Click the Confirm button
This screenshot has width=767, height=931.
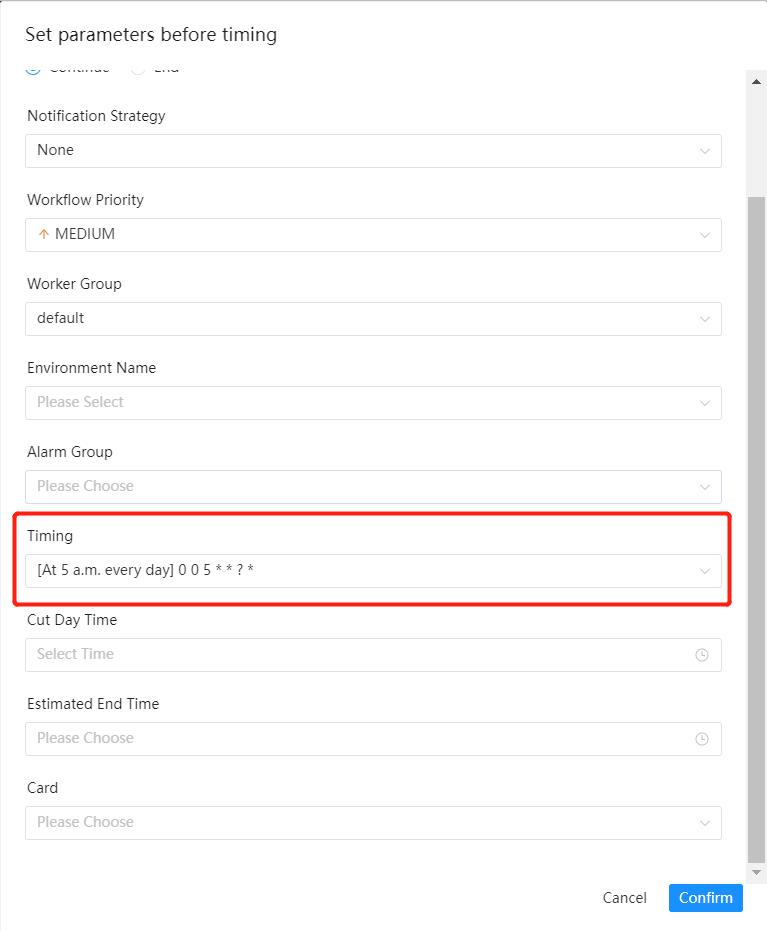705,898
